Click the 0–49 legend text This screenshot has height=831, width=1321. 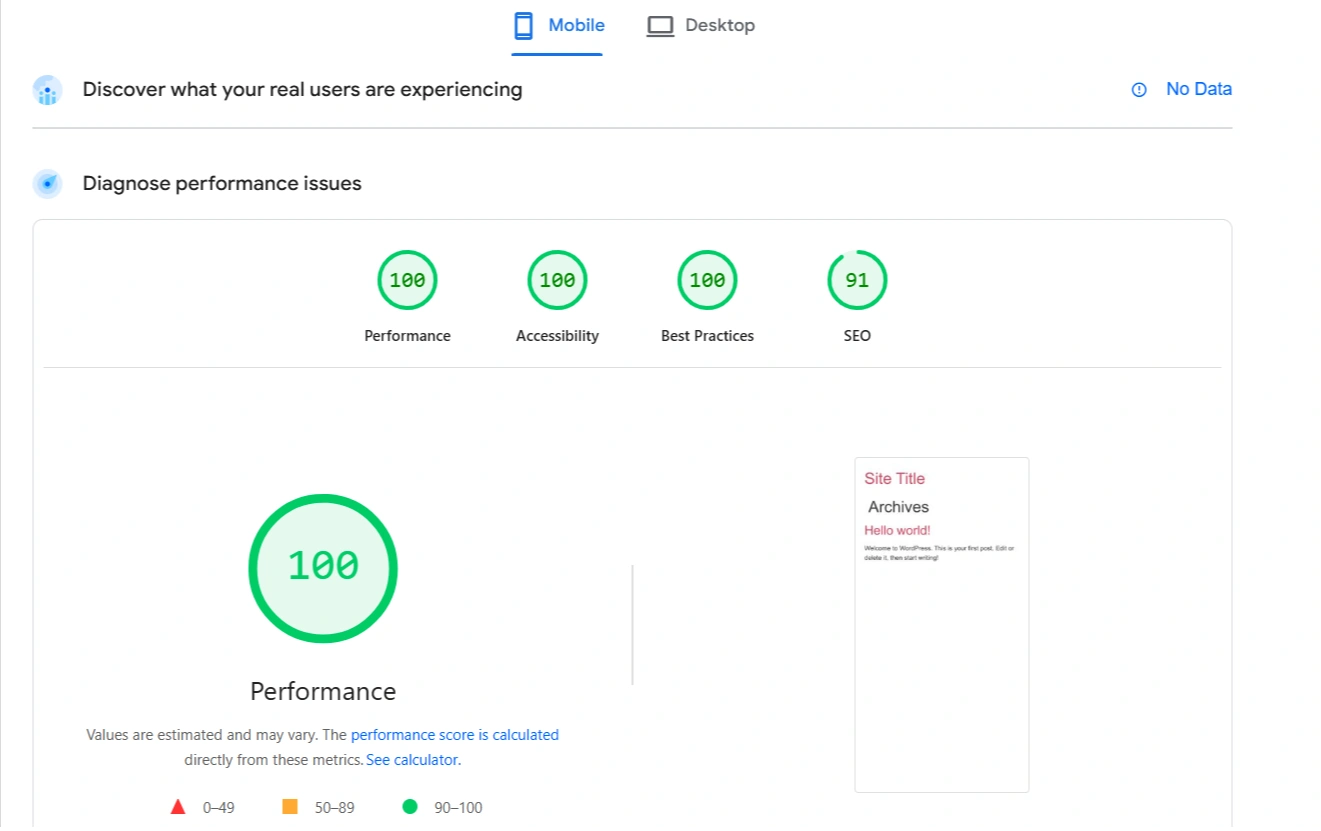219,807
